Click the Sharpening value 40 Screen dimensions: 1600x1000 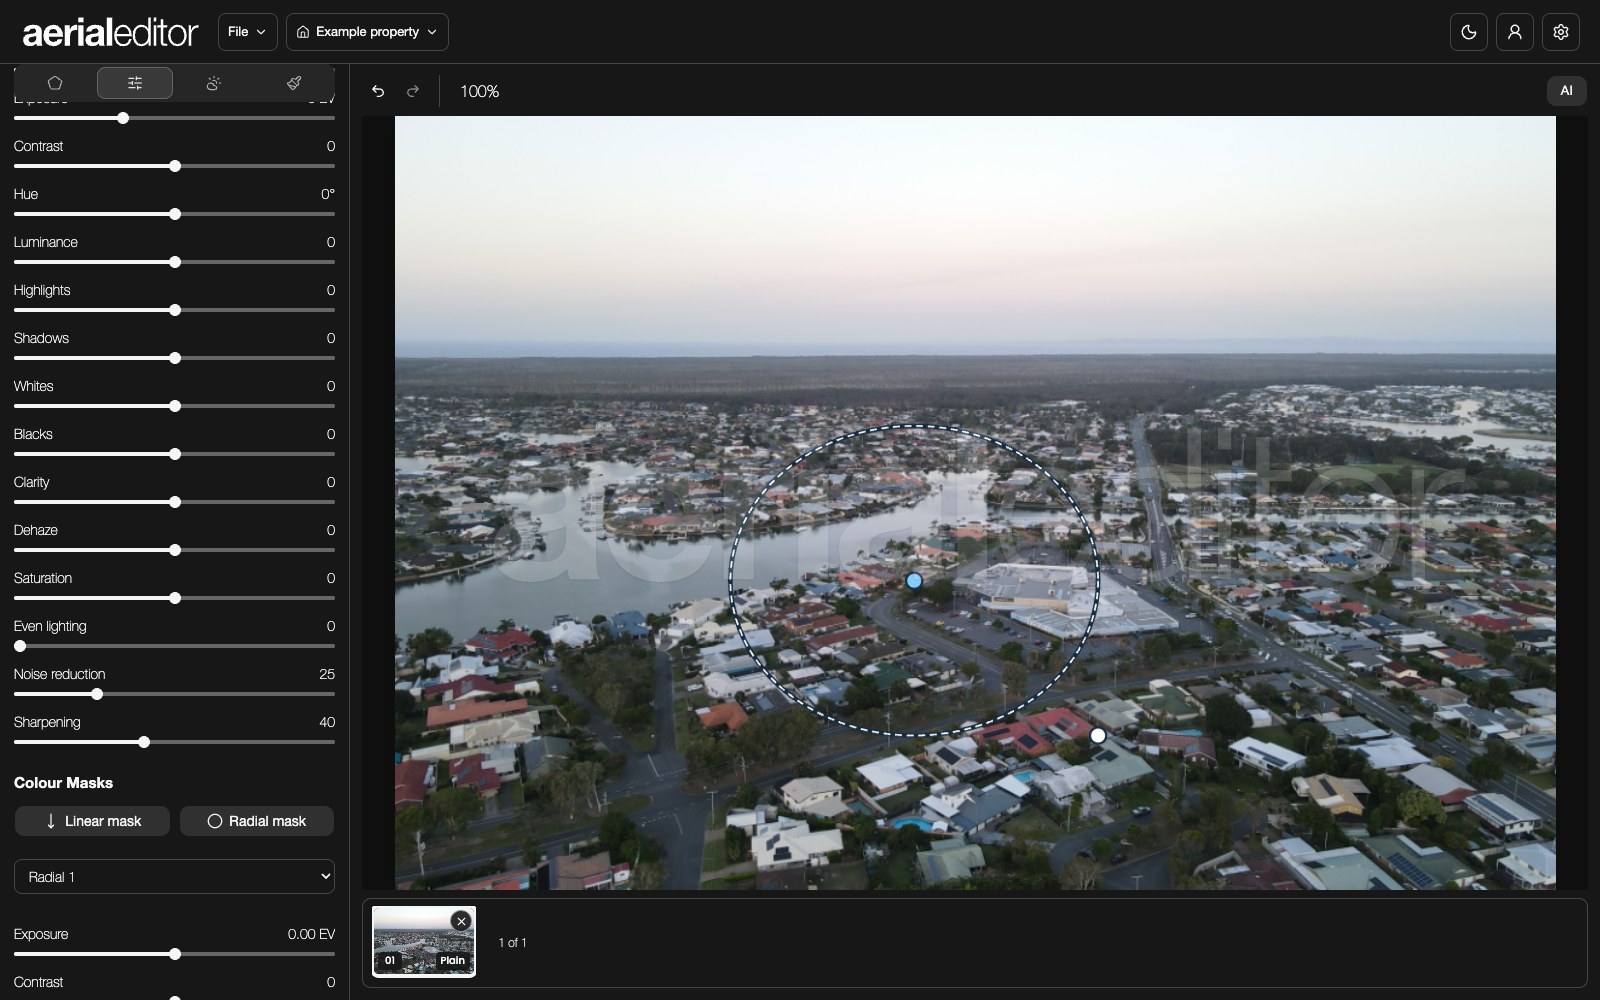click(327, 722)
